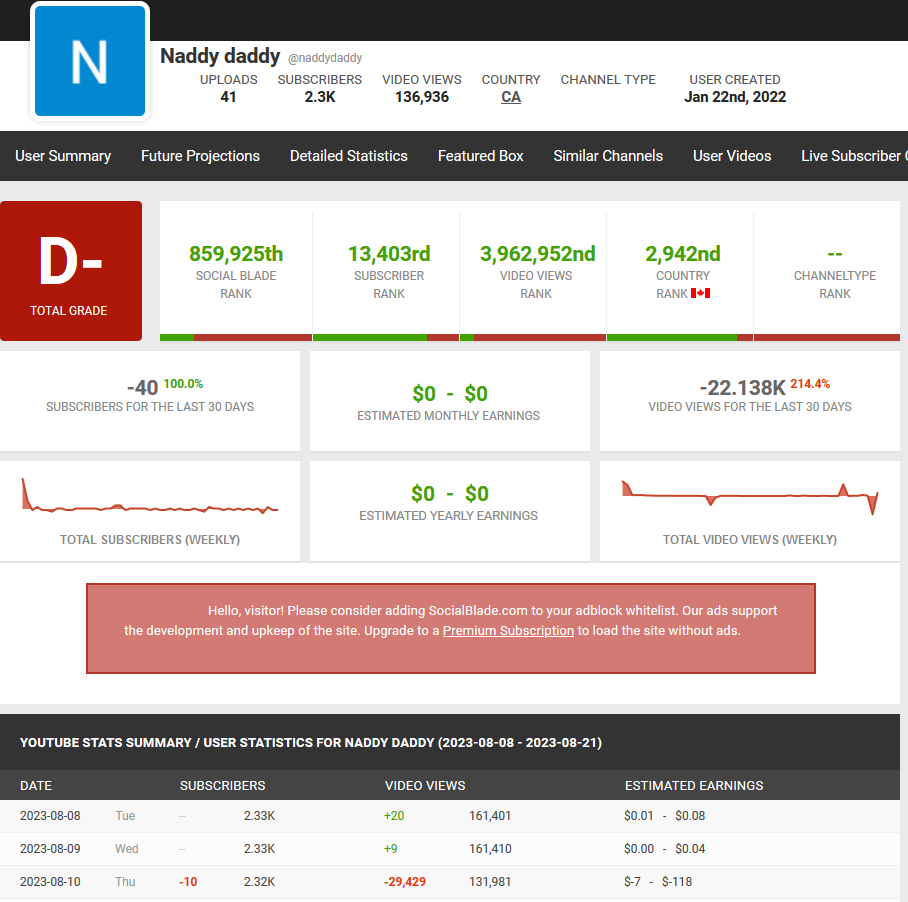Click the Canada flag beside Country Rank
The image size is (908, 902).
tap(700, 293)
